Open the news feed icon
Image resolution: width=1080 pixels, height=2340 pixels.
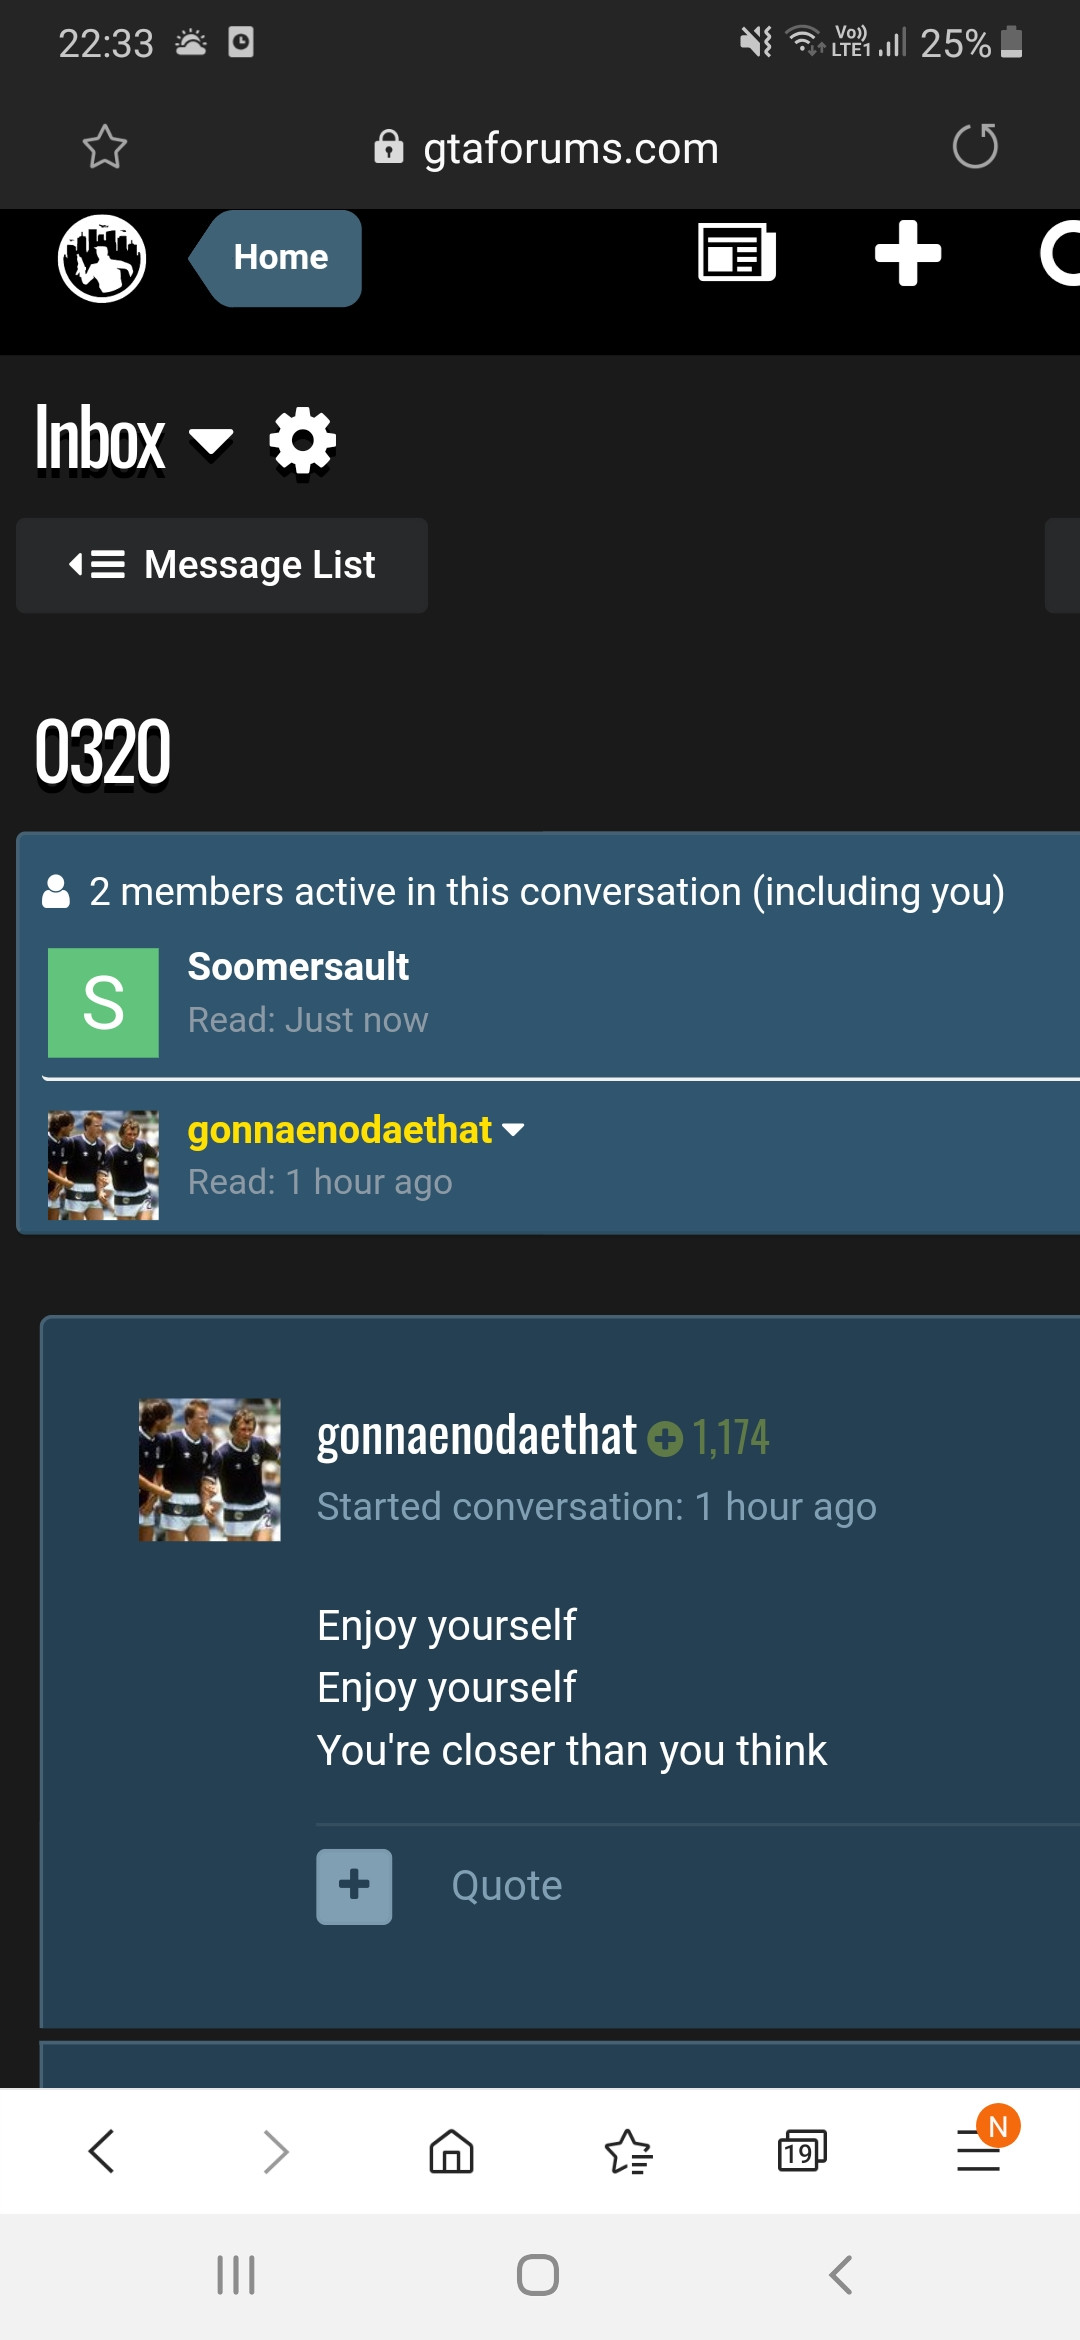point(737,253)
